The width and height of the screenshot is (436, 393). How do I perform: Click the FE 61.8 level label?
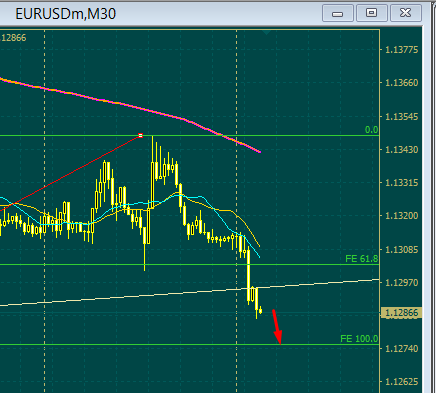pos(362,259)
